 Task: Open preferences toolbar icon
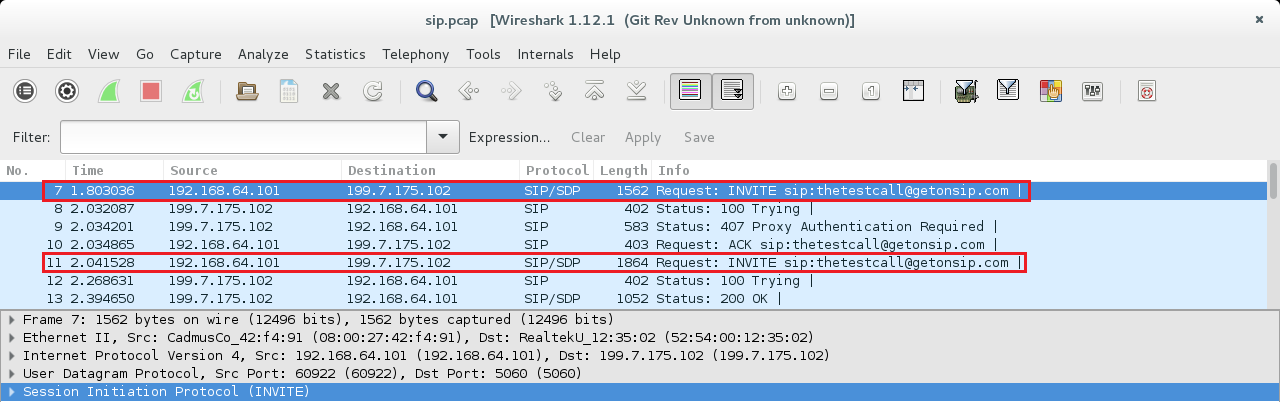[x=1092, y=91]
